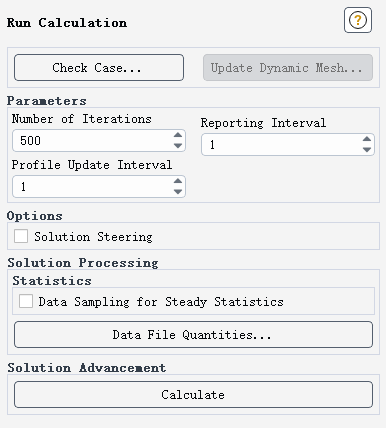Decrease Number of Iterations with down arrow

pyautogui.click(x=178, y=146)
